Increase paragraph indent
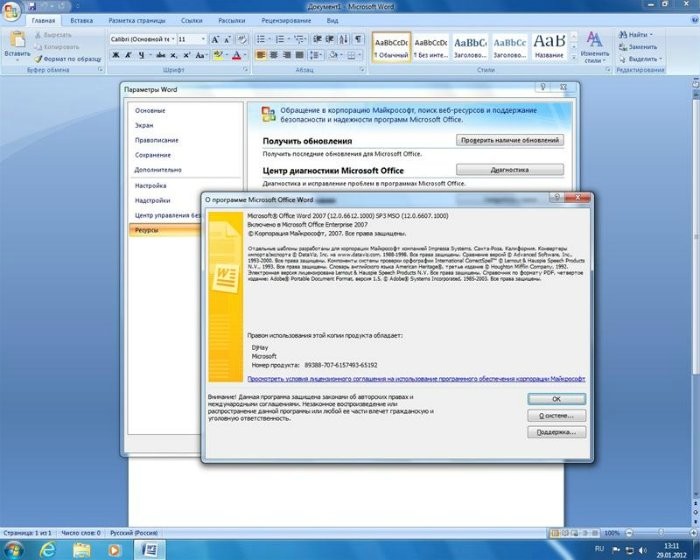This screenshot has width=700, height=560. (x=329, y=40)
